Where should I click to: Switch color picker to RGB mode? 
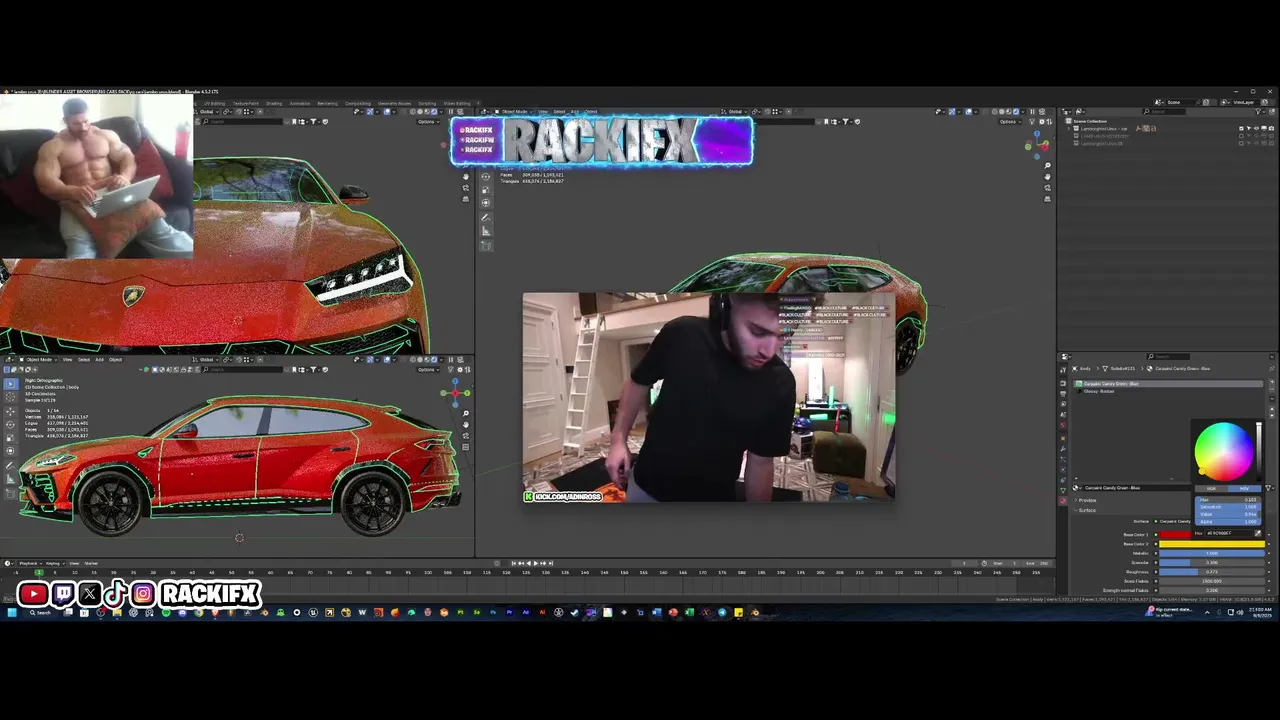coord(1211,488)
